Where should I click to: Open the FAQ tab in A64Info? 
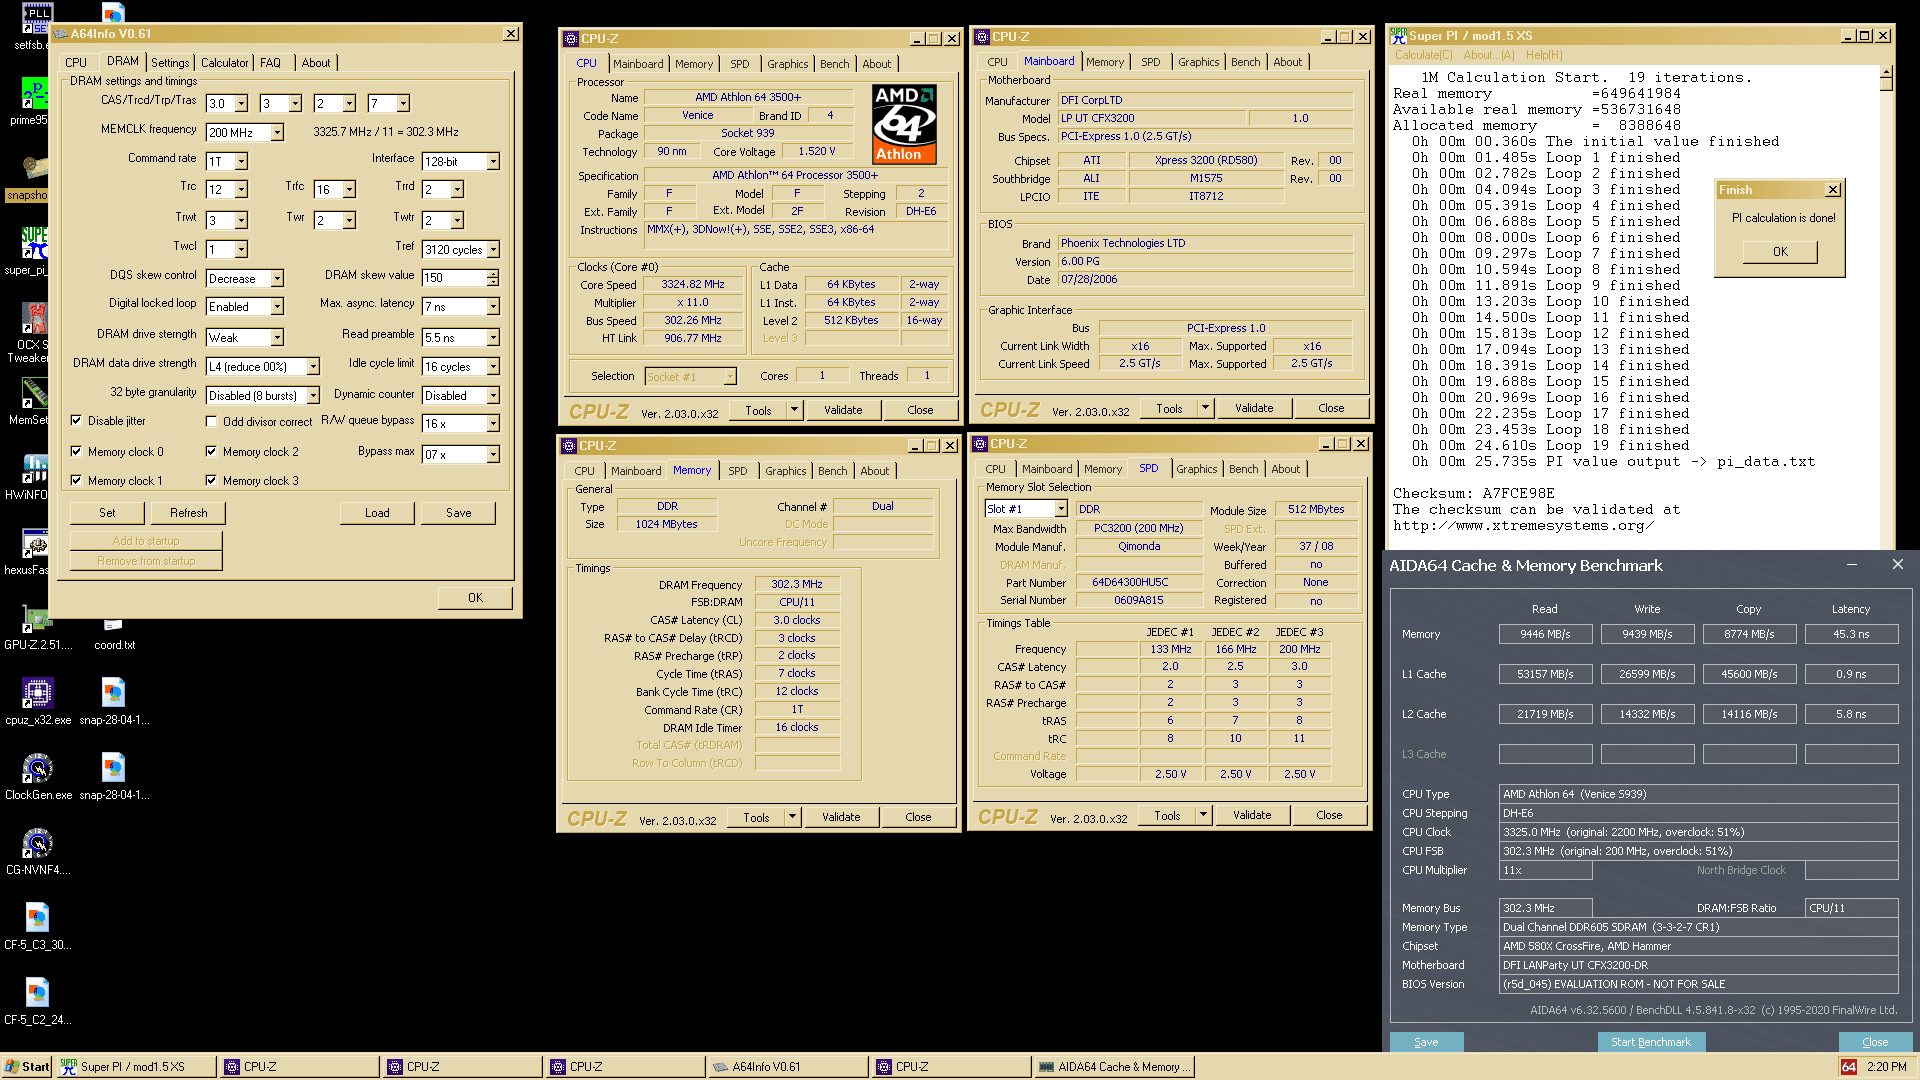tap(270, 63)
